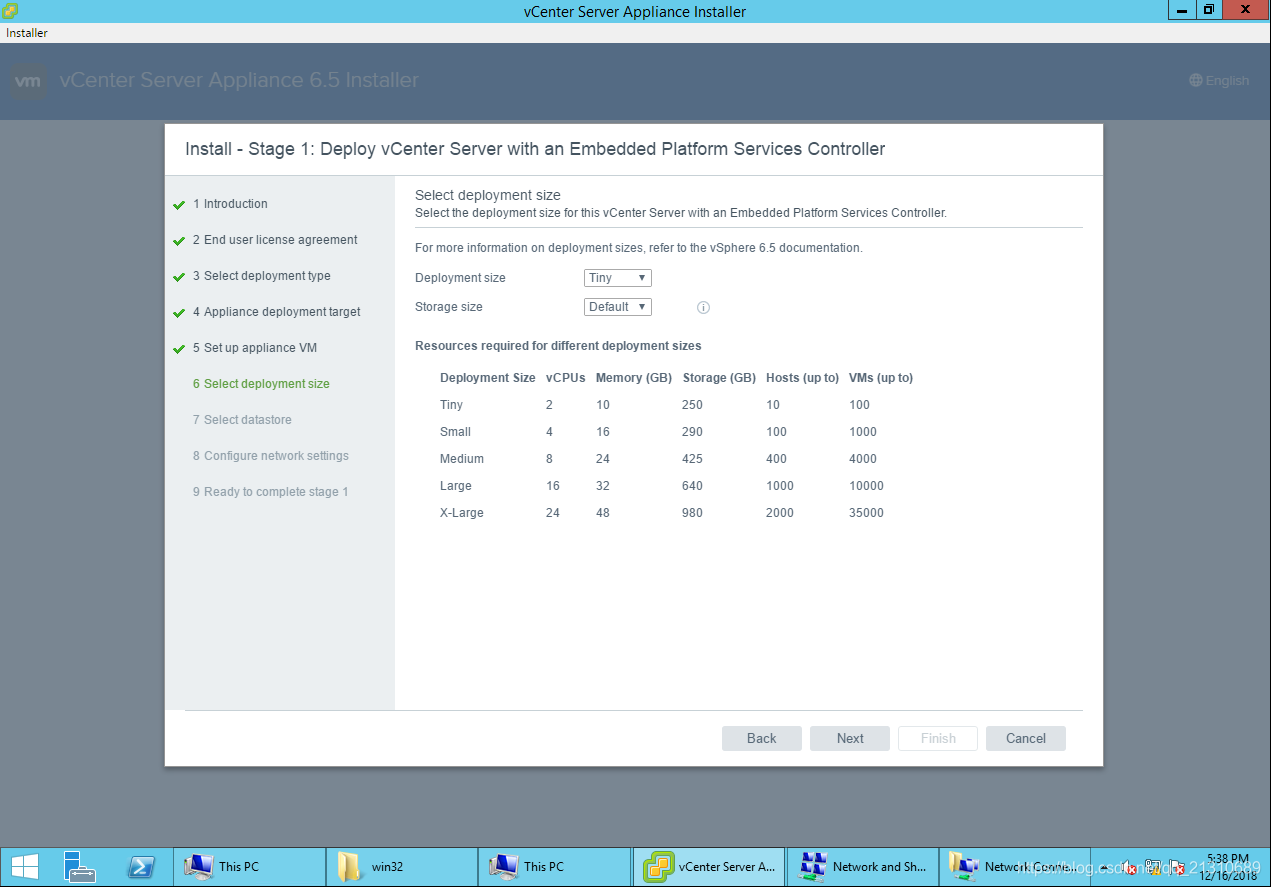The width and height of the screenshot is (1271, 887).
Task: Activate vCenter Server Appliance taskbar item
Action: [x=709, y=866]
